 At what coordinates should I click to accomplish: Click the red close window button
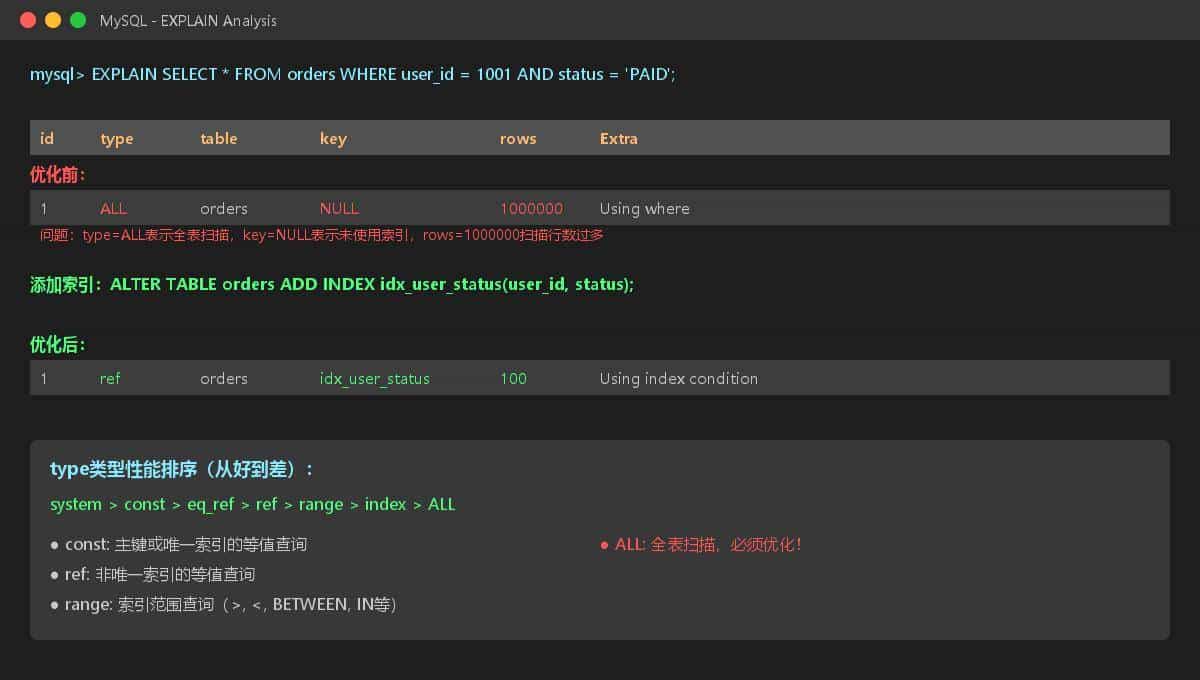28,20
